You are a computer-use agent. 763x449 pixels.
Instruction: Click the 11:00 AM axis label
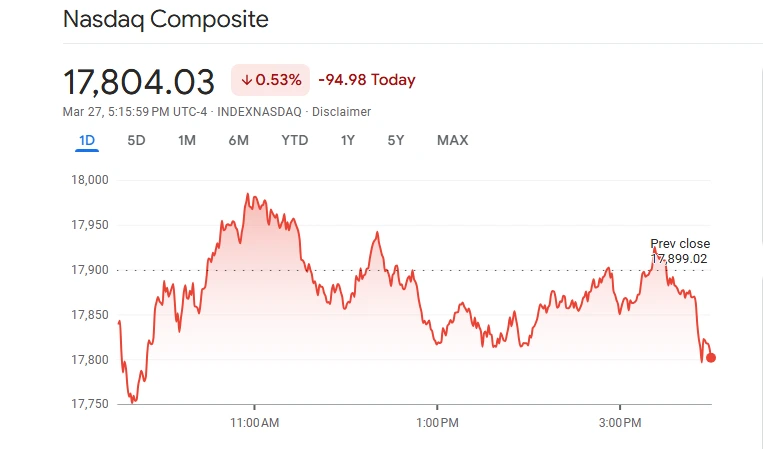[x=255, y=423]
